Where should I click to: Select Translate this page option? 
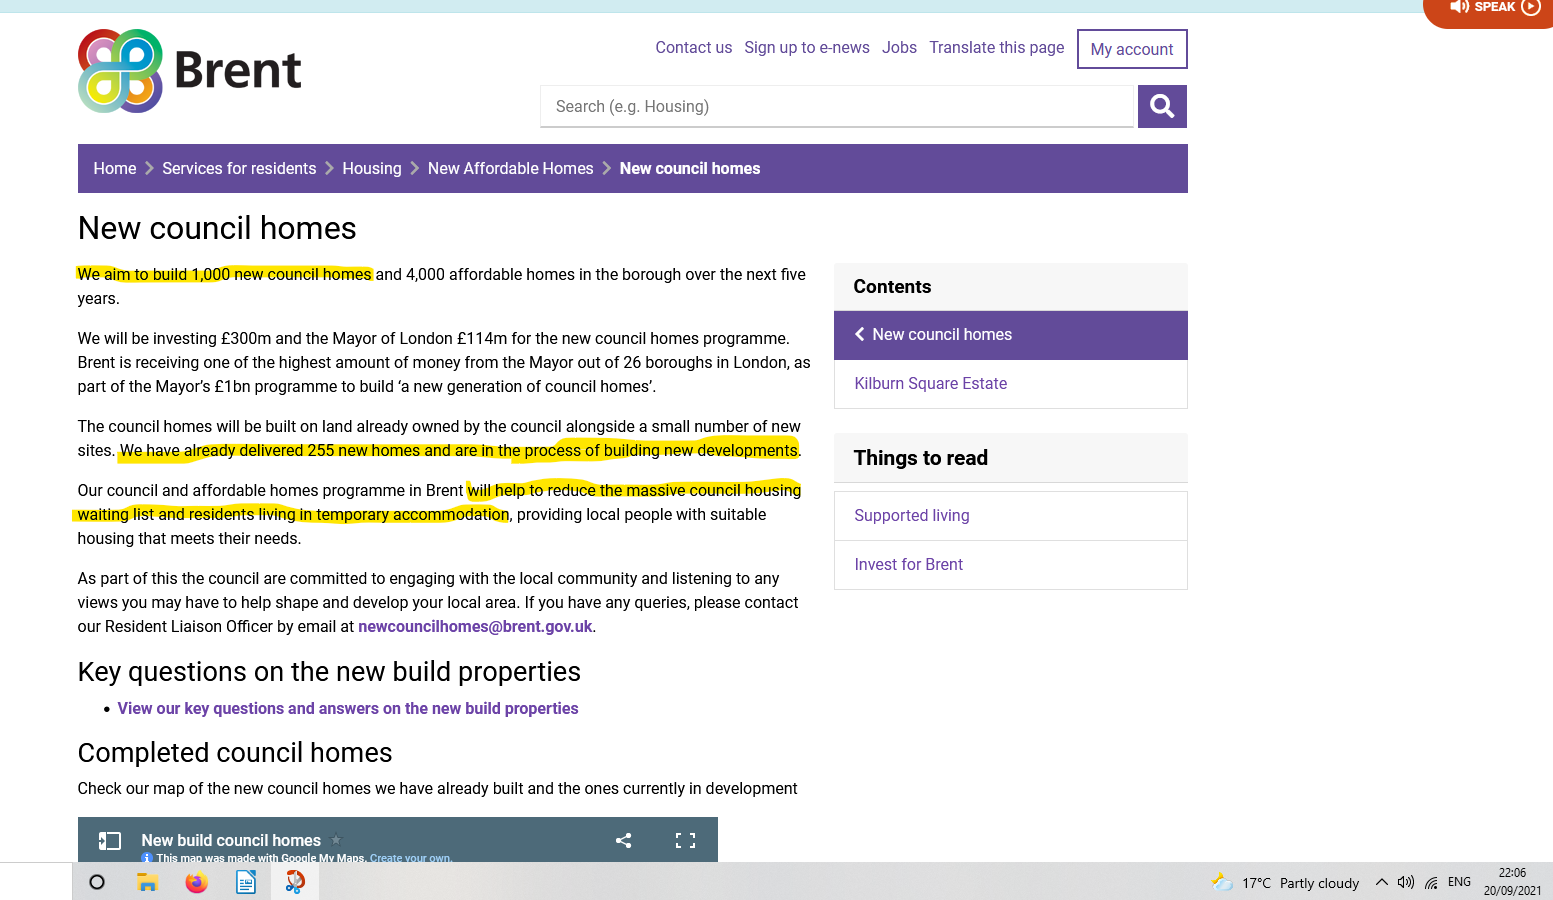point(996,47)
